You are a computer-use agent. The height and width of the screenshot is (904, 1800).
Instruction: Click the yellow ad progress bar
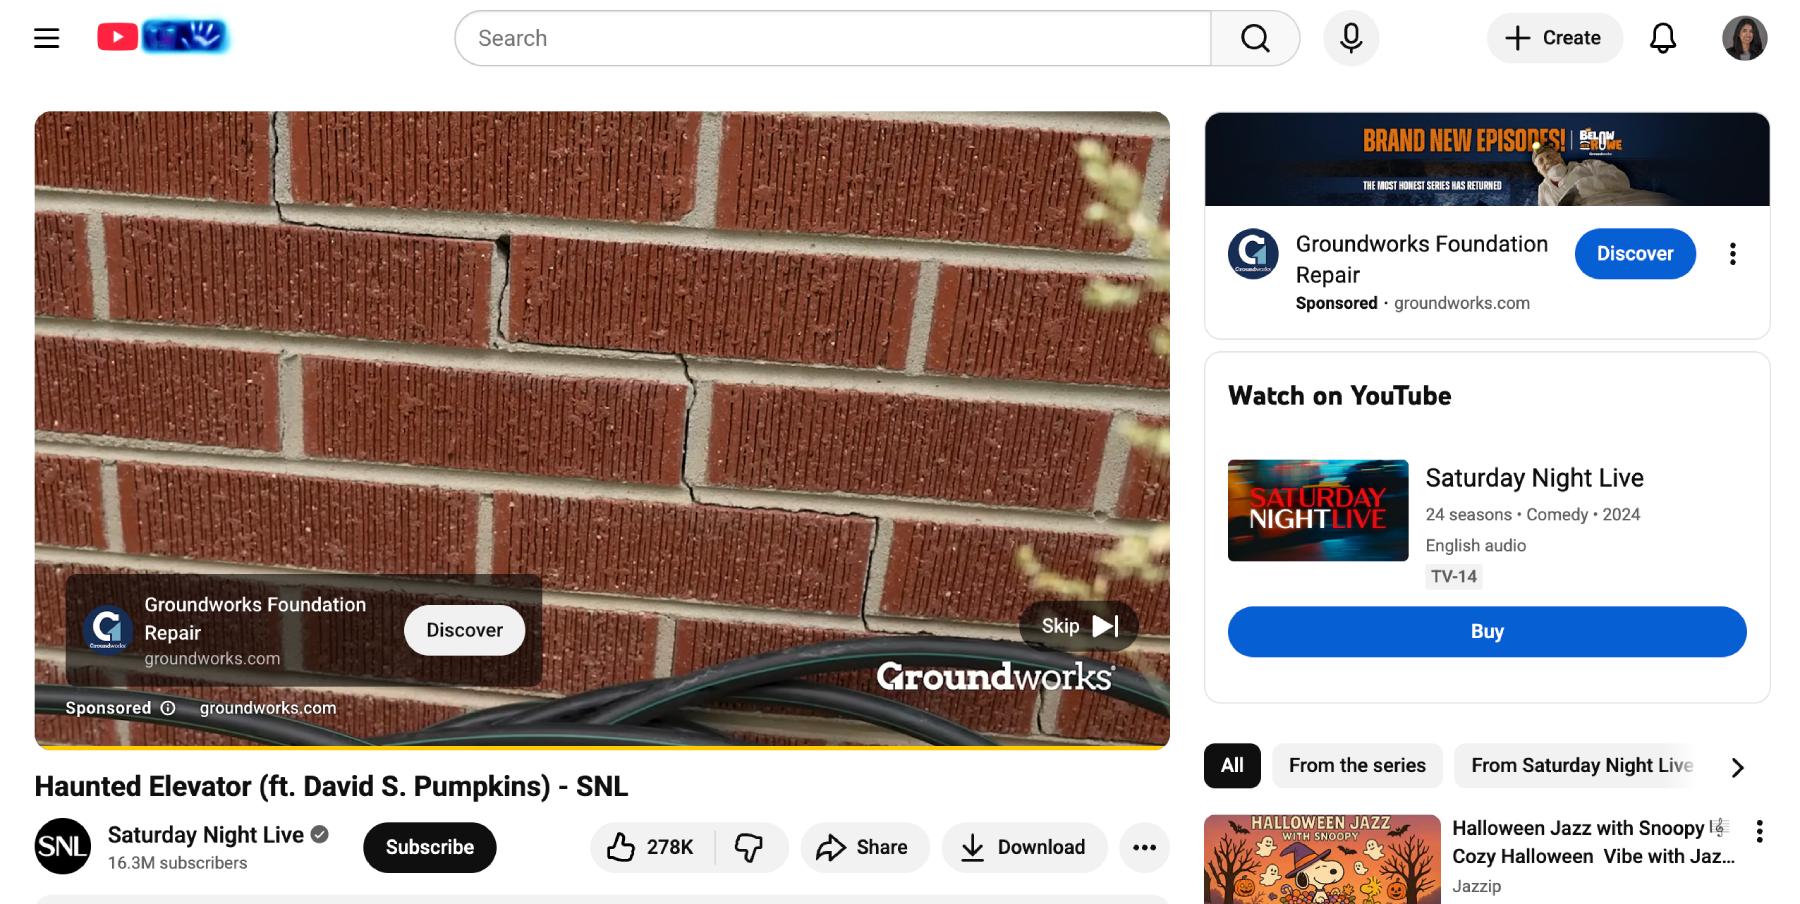(x=600, y=746)
